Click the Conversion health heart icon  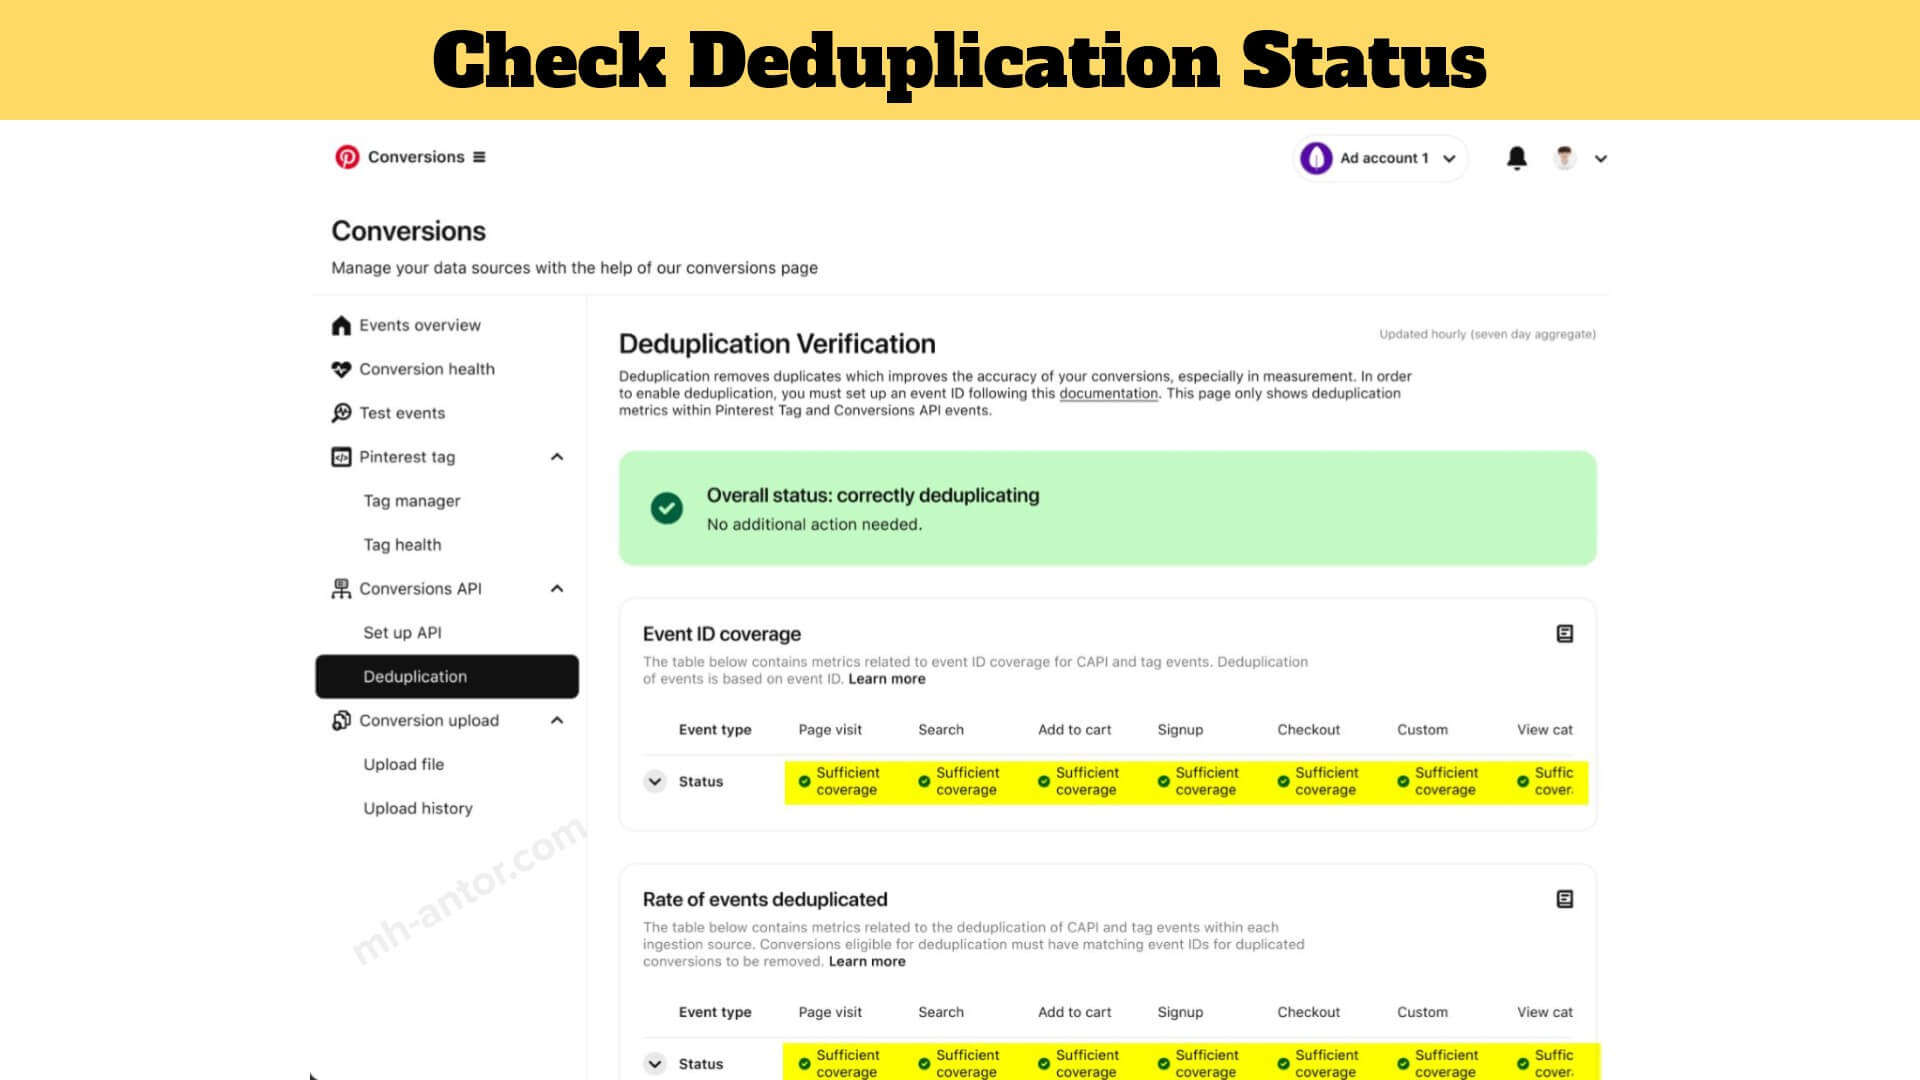(x=341, y=369)
